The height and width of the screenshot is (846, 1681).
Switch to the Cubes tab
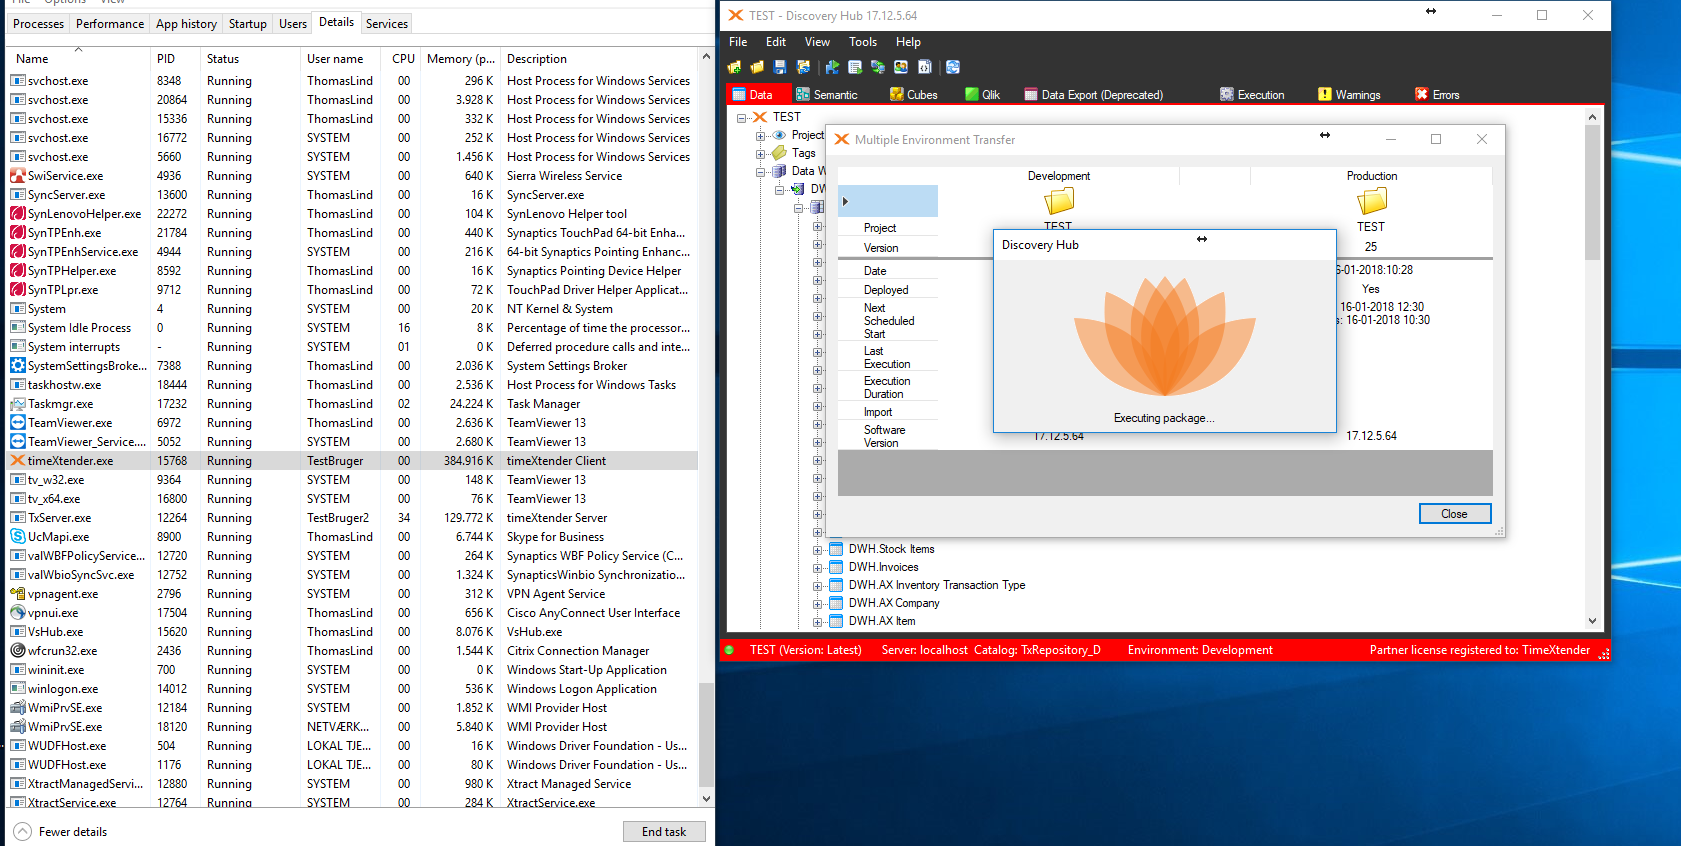914,94
